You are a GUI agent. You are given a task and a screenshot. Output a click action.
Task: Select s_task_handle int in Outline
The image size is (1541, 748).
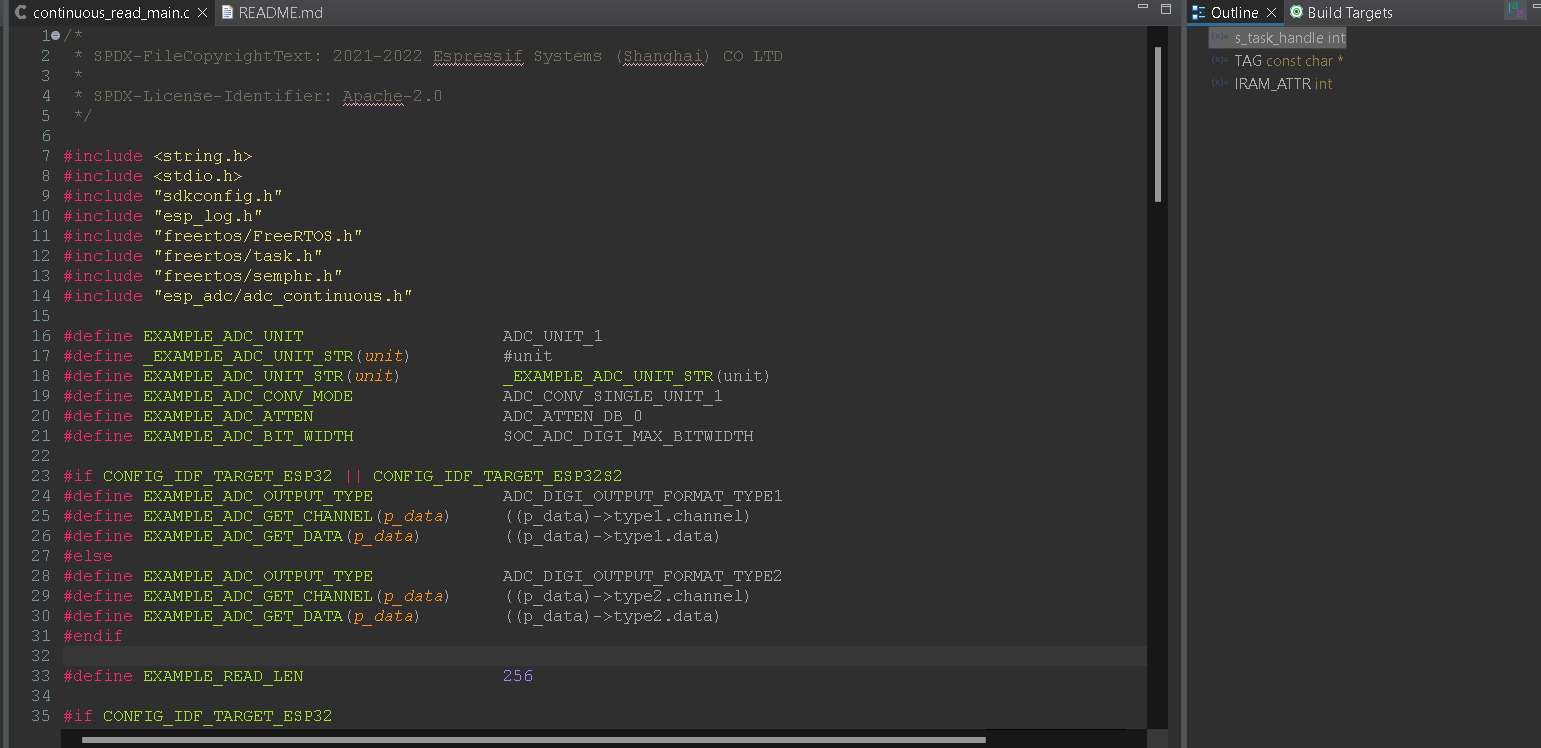pyautogui.click(x=1277, y=38)
